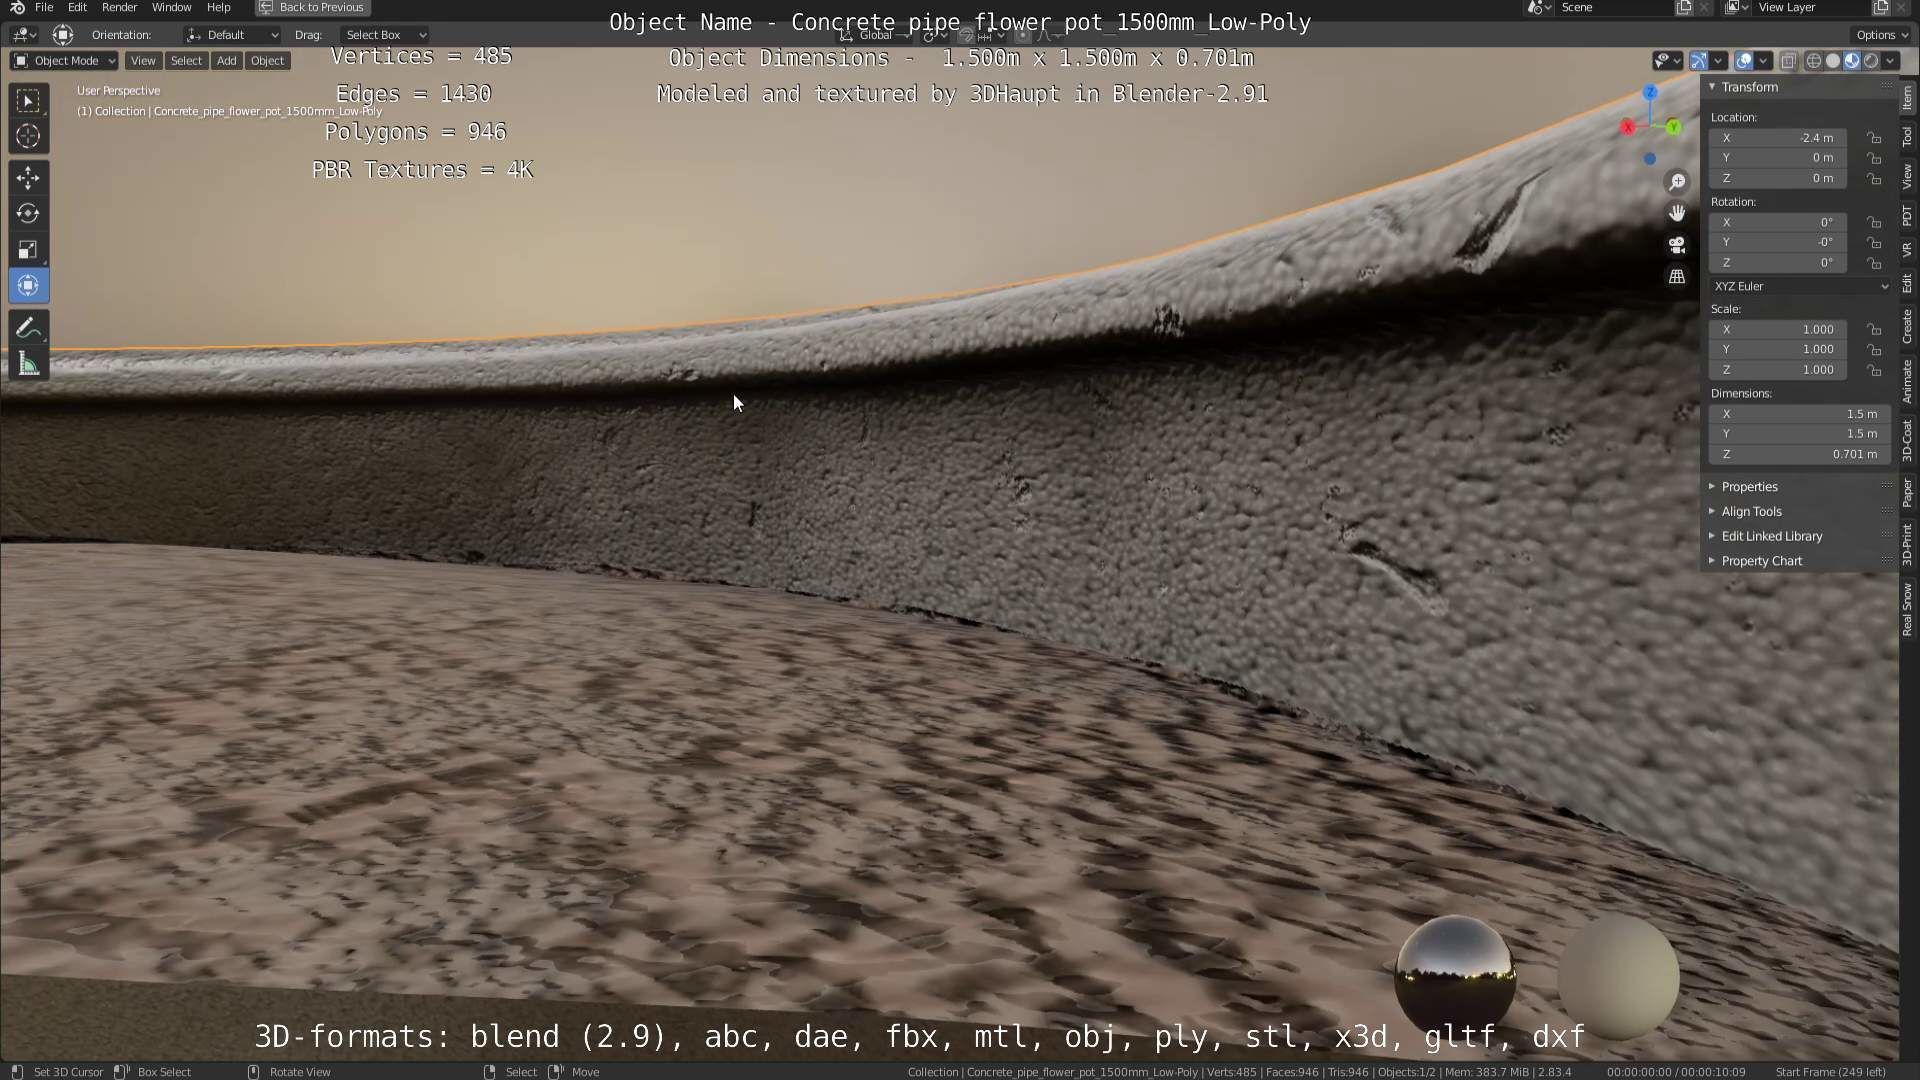The image size is (1920, 1080).
Task: Click the green Y axis gizmo
Action: (1673, 127)
